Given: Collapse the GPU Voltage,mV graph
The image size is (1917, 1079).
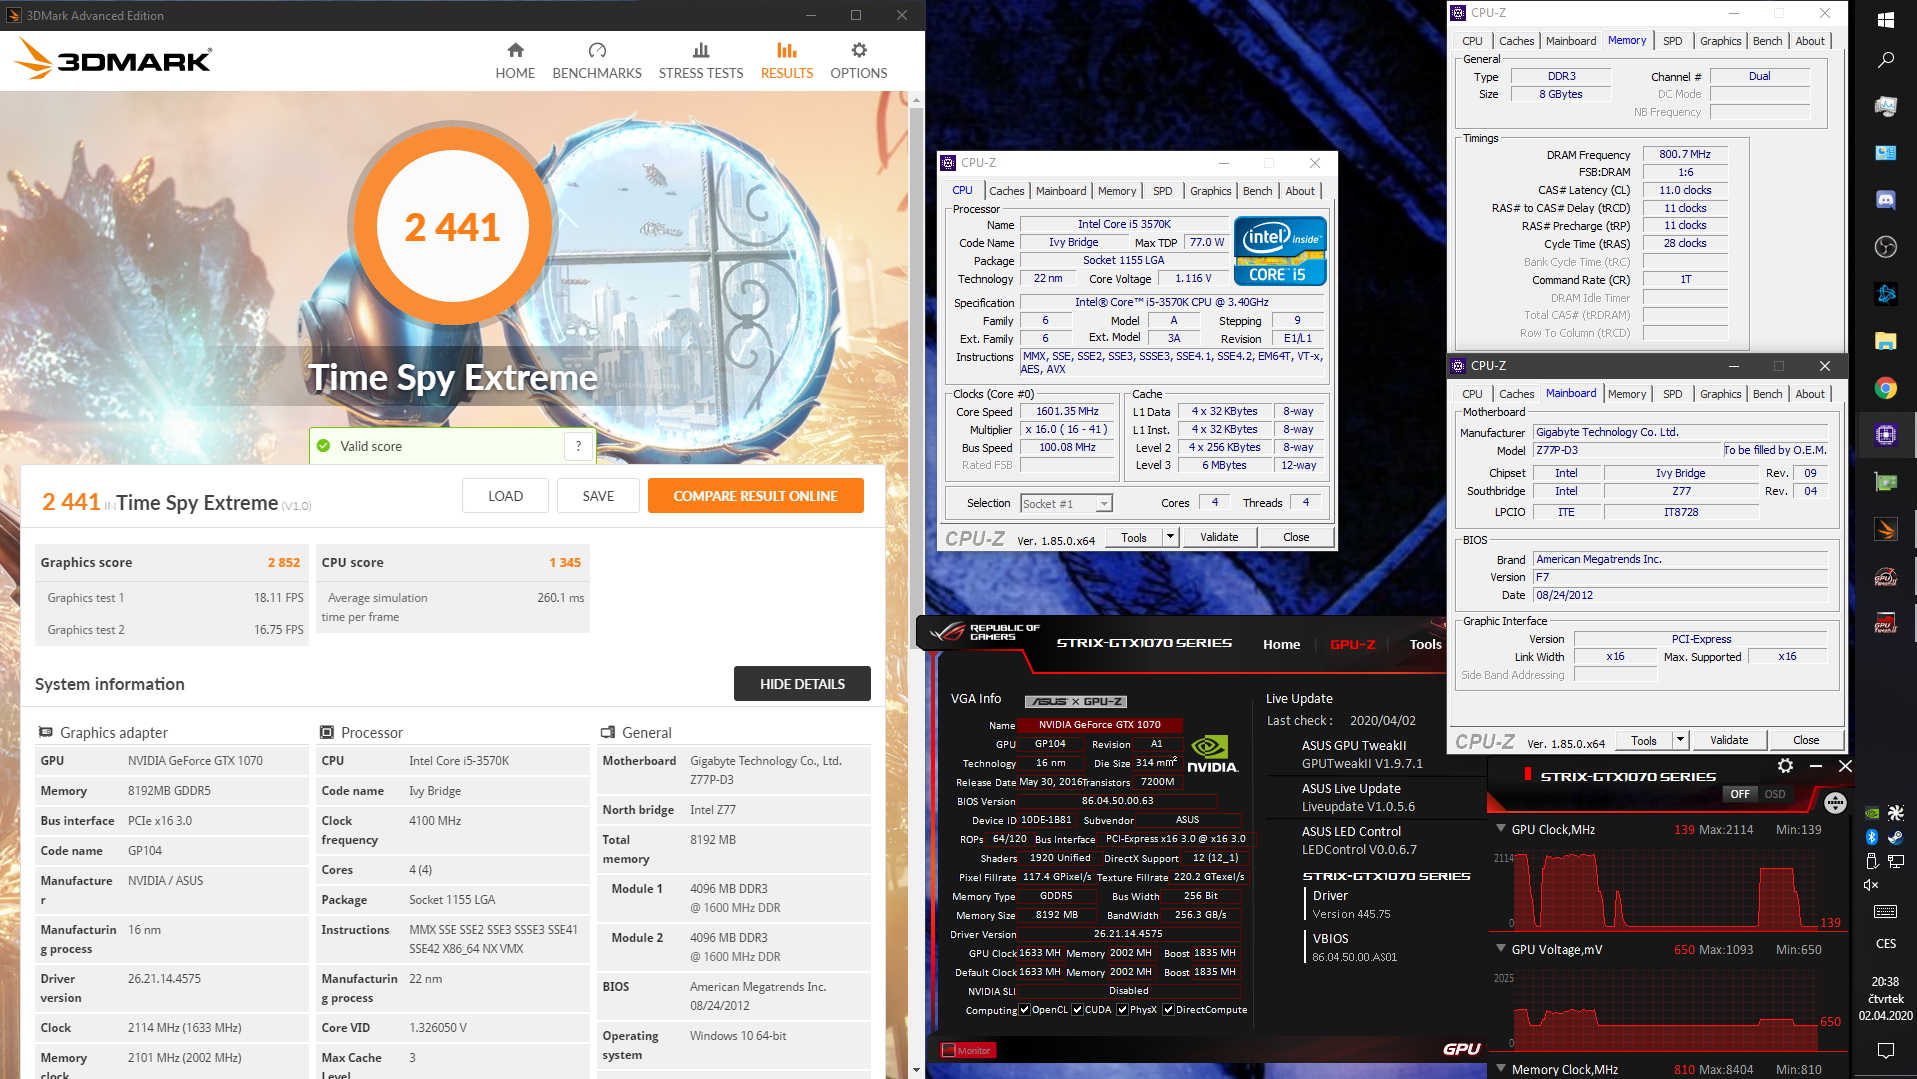Looking at the screenshot, I should (x=1501, y=949).
